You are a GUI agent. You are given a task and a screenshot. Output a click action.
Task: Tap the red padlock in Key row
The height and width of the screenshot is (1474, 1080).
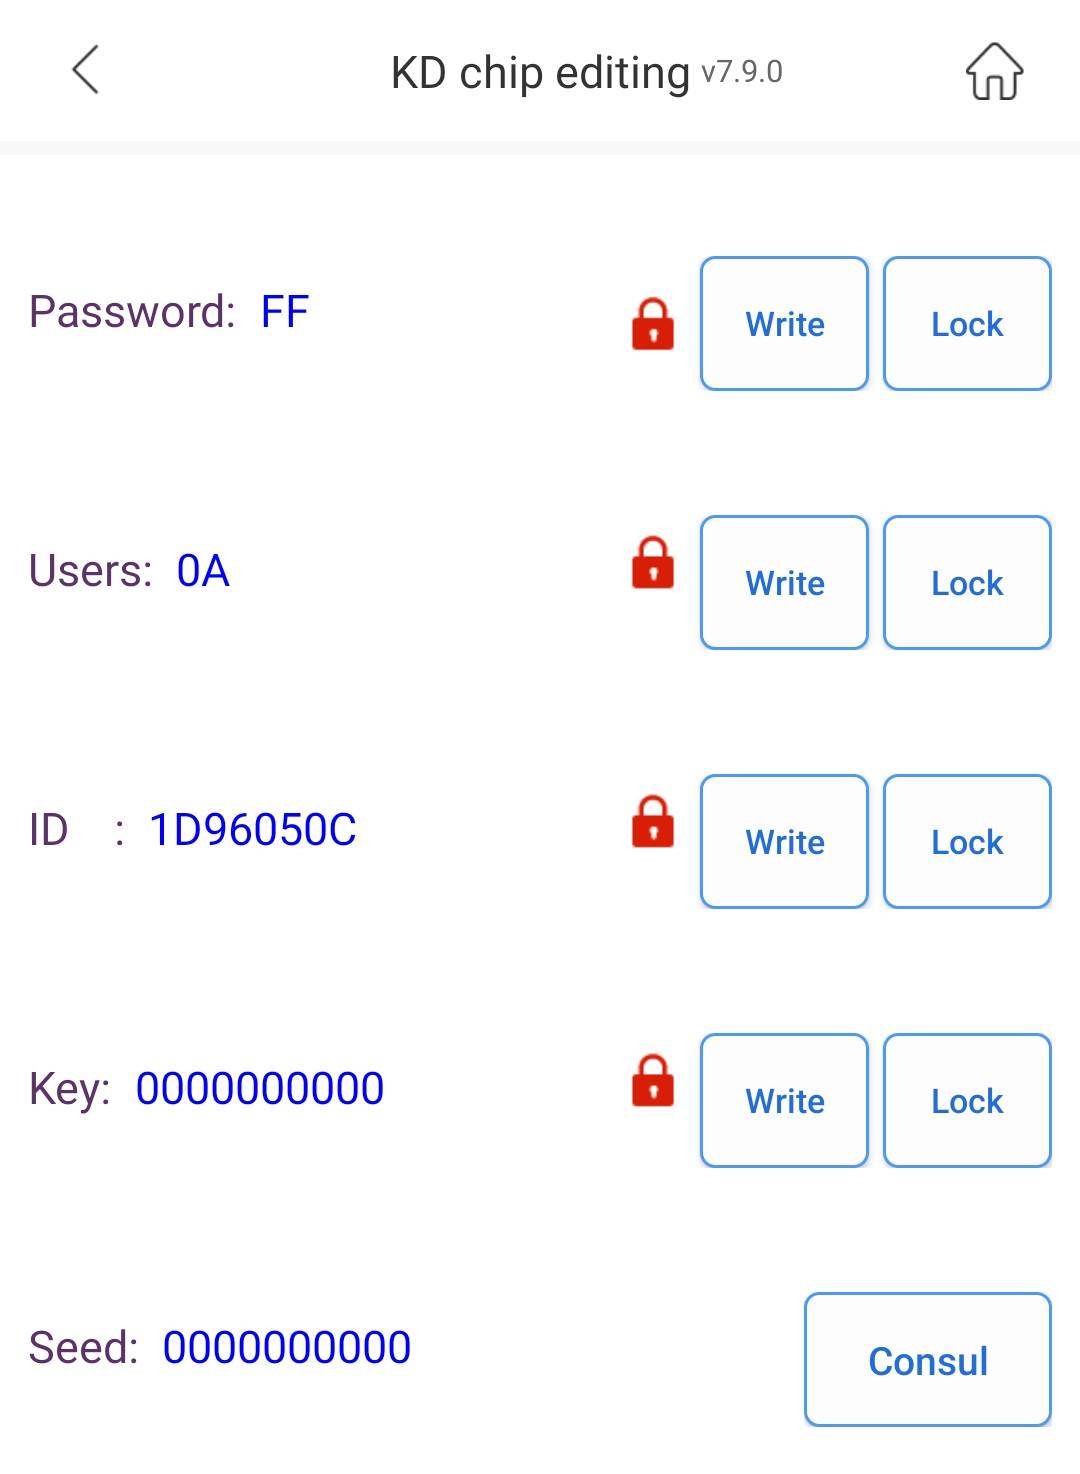(x=653, y=1080)
